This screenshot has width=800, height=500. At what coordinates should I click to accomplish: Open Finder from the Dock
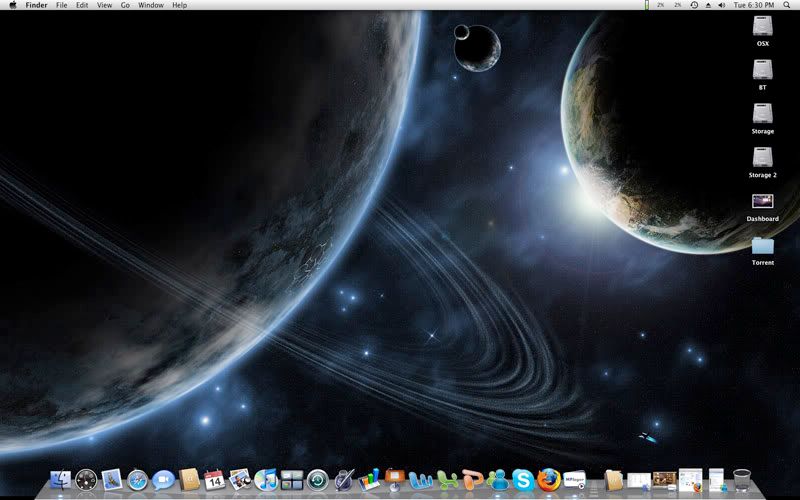60,480
